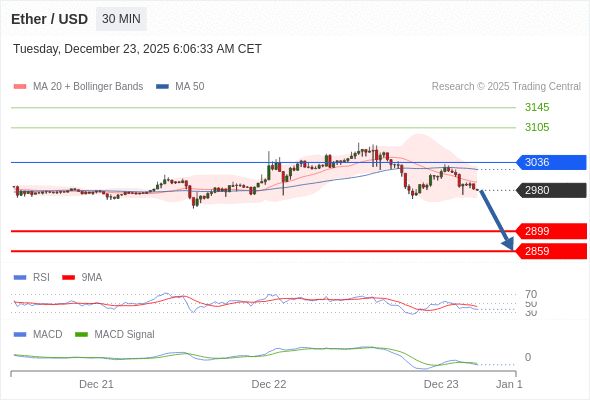This screenshot has width=590, height=400.
Task: Click the Research © 2025 Trading Central credit
Action: pyautogui.click(x=506, y=87)
